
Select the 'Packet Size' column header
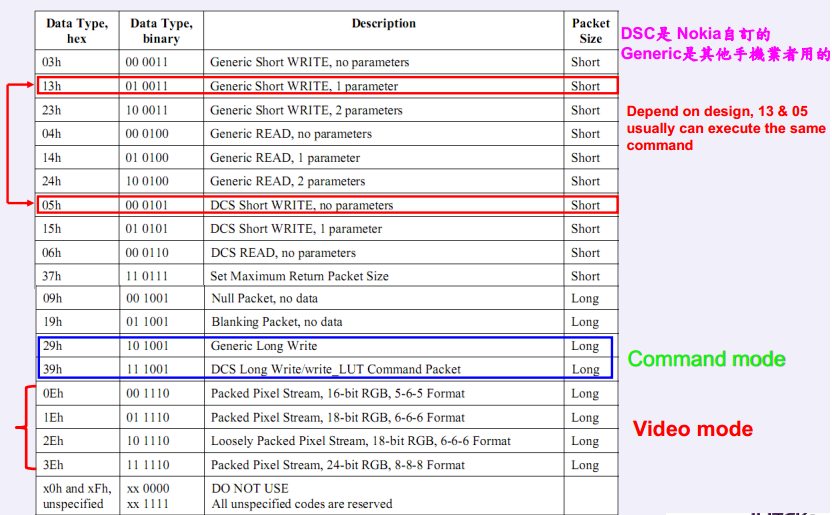click(591, 31)
